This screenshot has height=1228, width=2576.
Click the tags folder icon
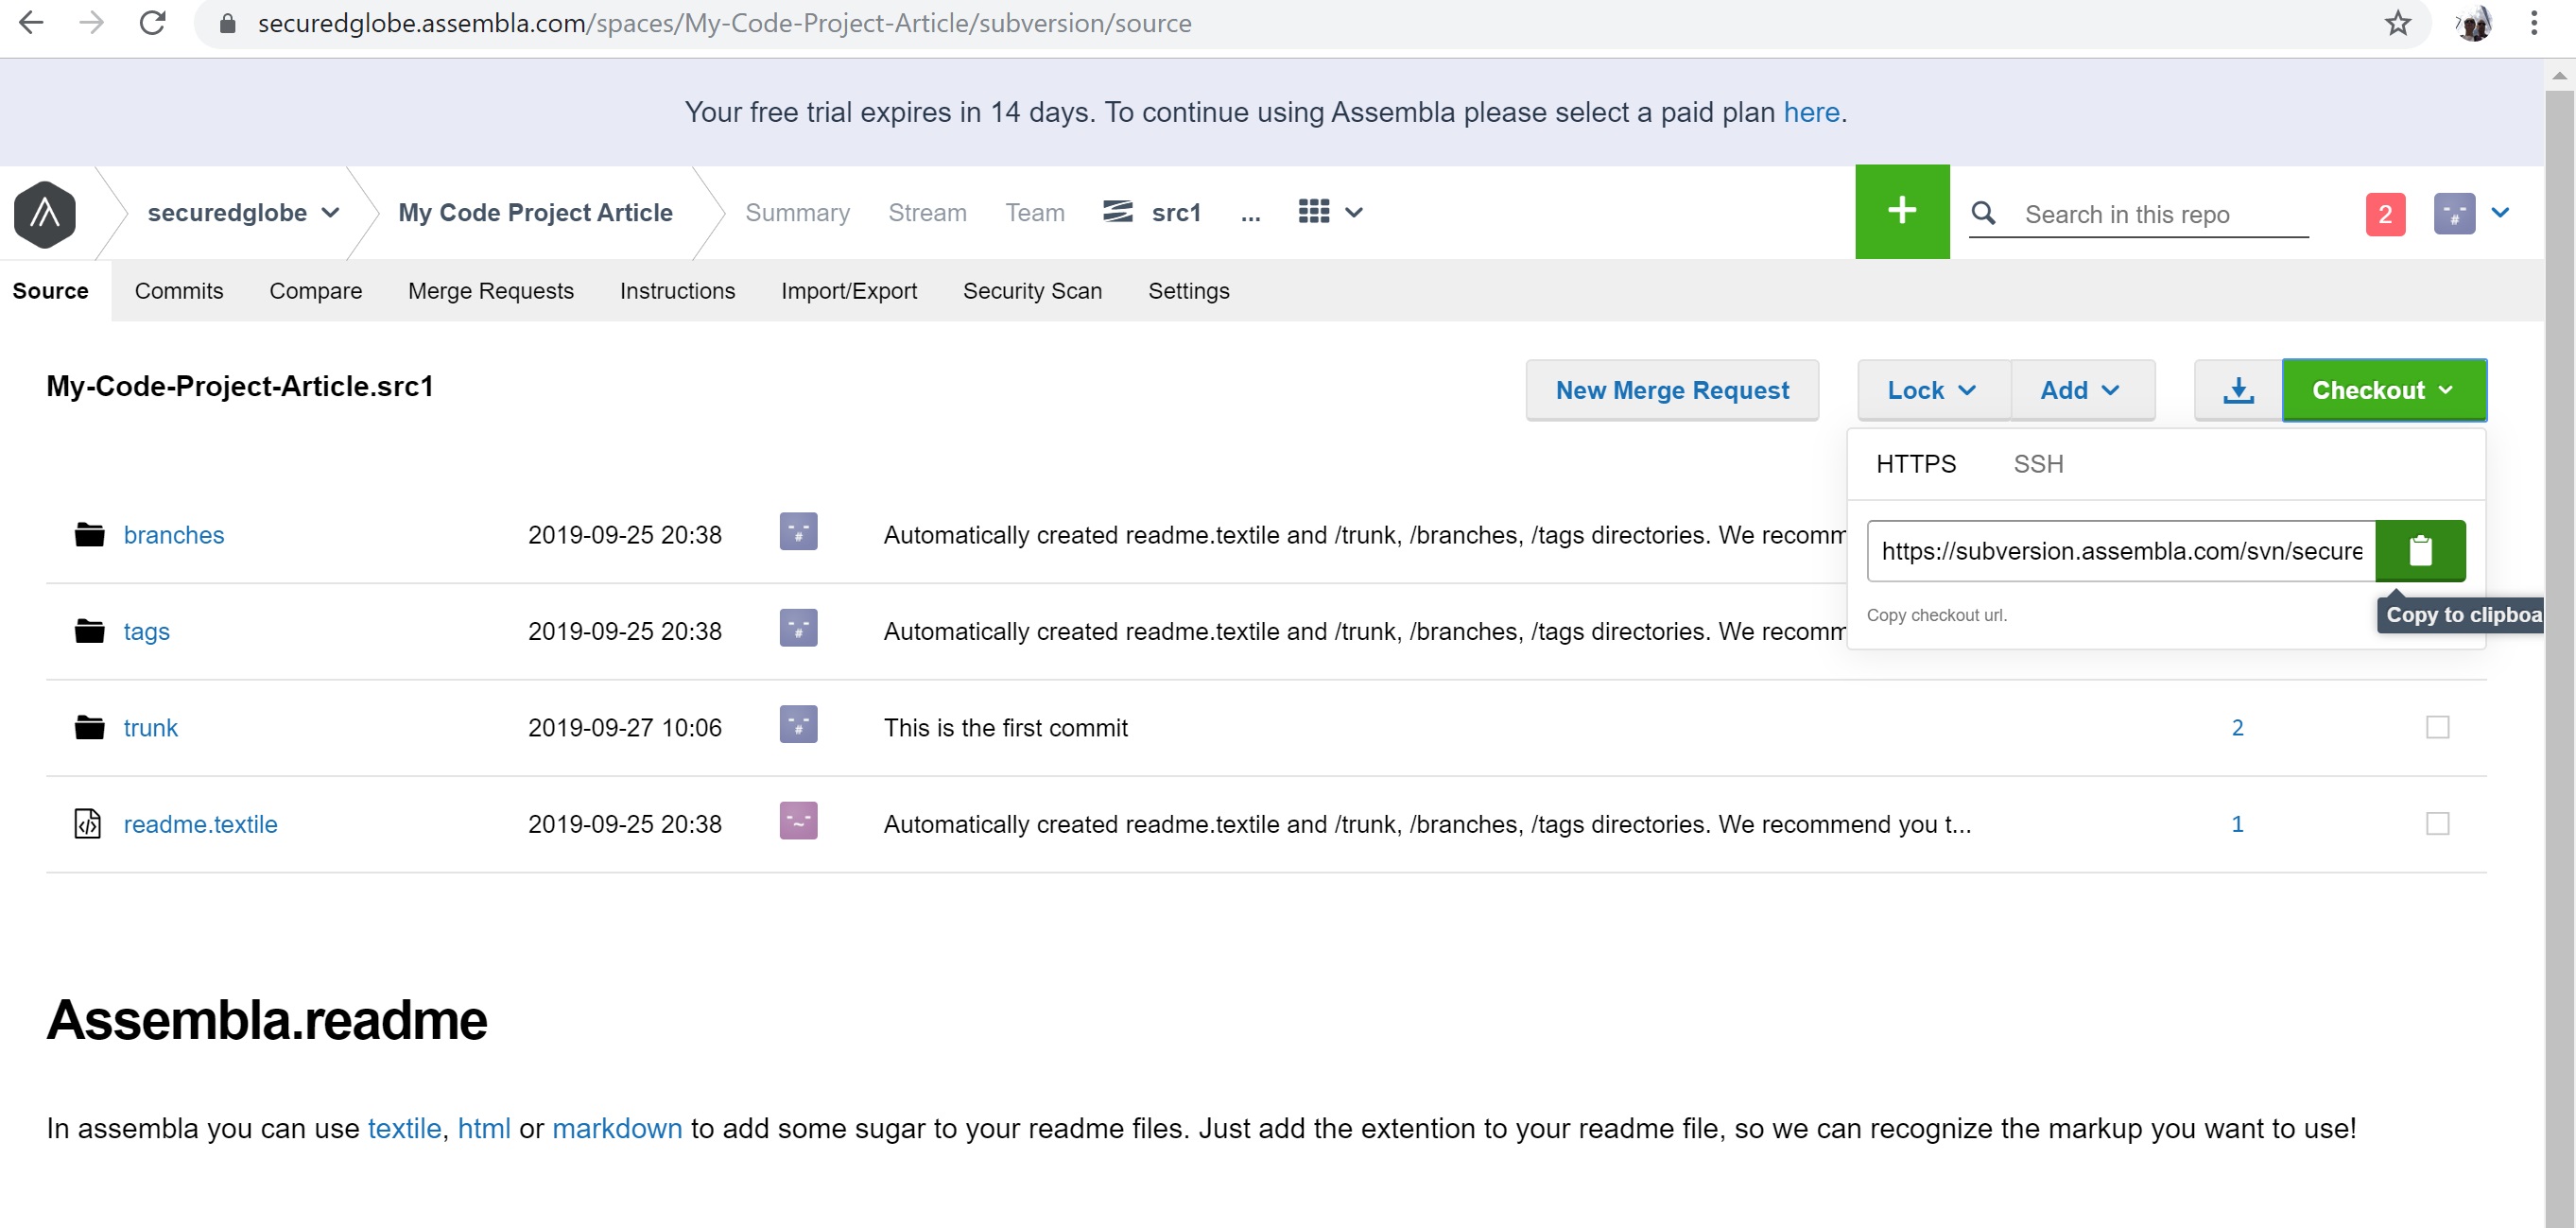pos(89,631)
